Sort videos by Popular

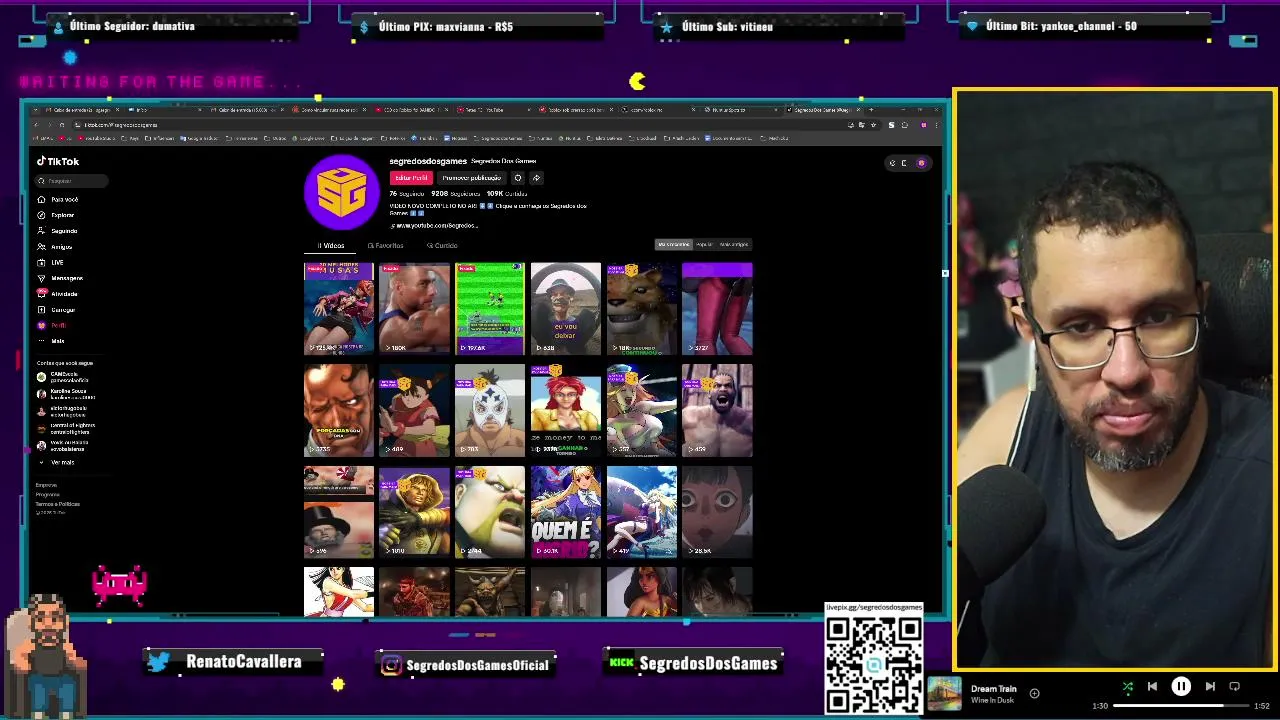point(704,244)
